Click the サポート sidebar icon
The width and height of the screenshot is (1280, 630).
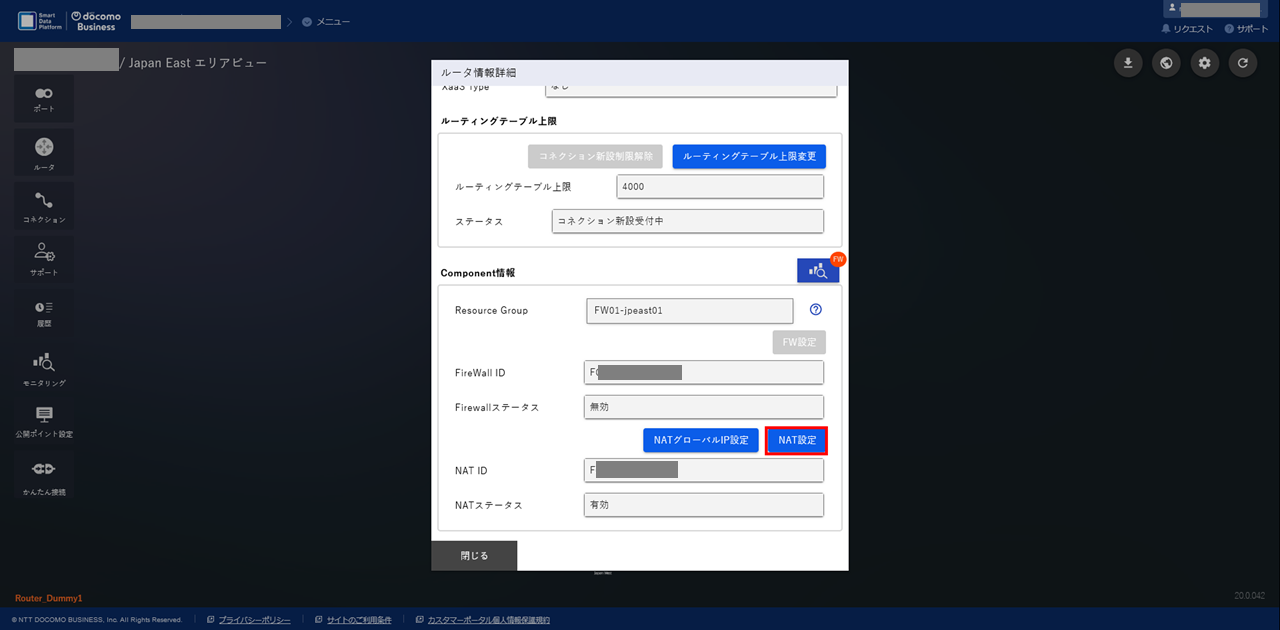point(44,257)
